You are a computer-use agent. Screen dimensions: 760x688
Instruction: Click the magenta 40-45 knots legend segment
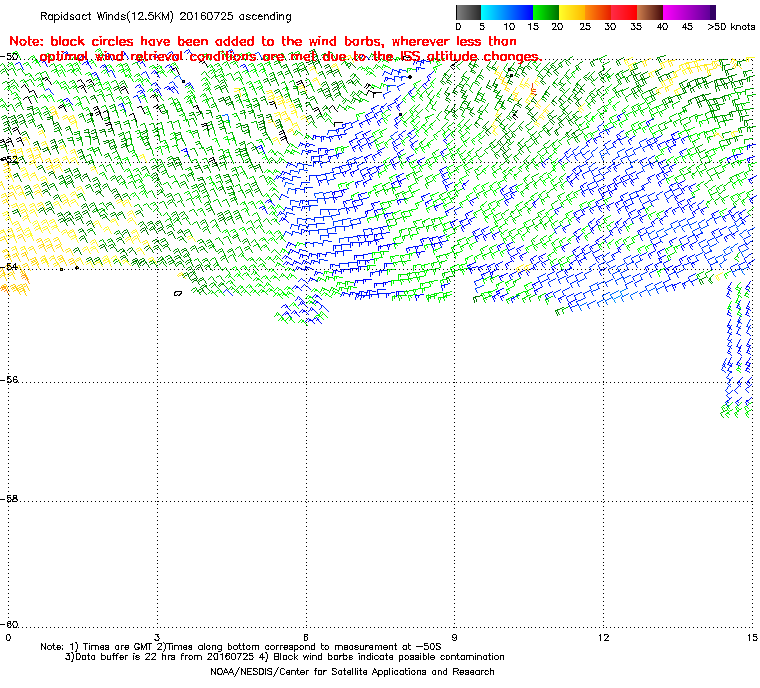tap(676, 12)
